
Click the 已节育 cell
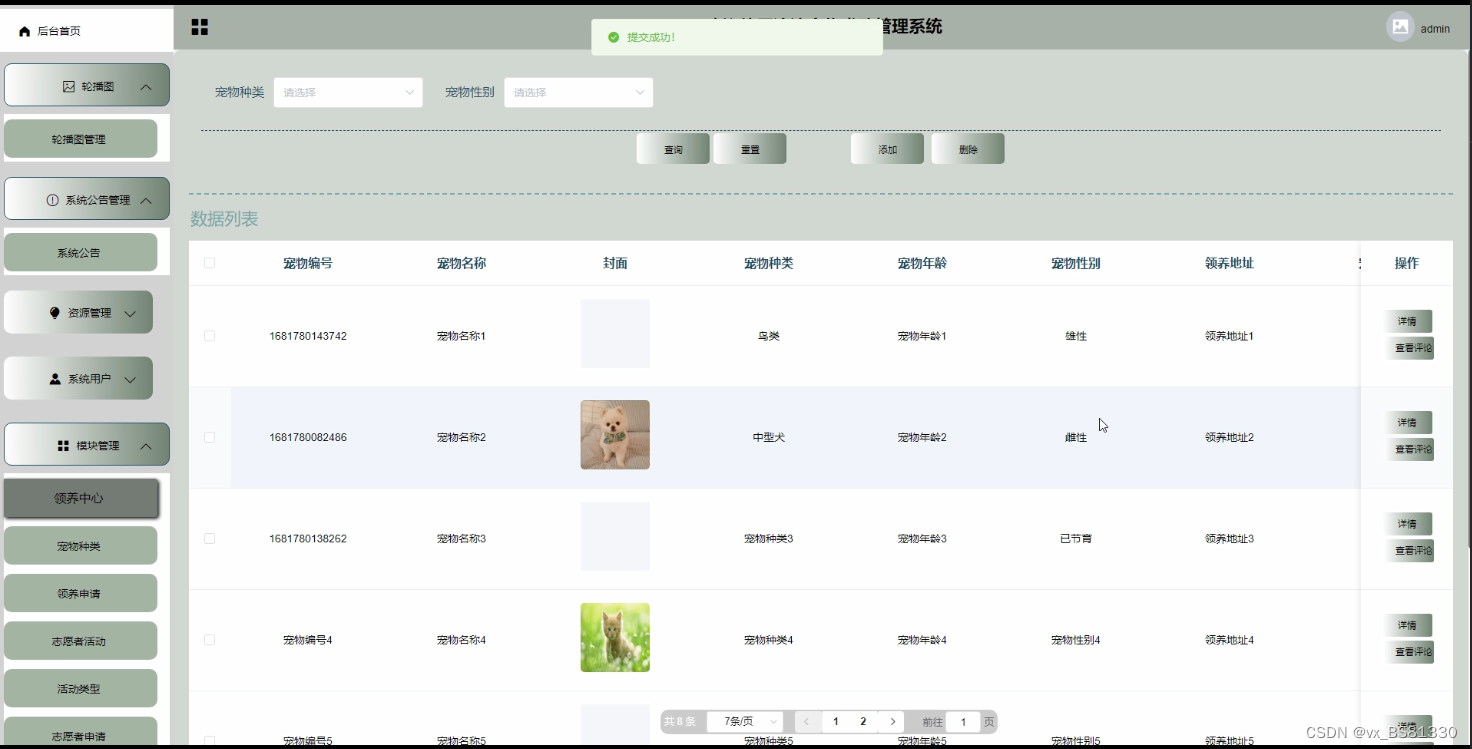[x=1076, y=539]
